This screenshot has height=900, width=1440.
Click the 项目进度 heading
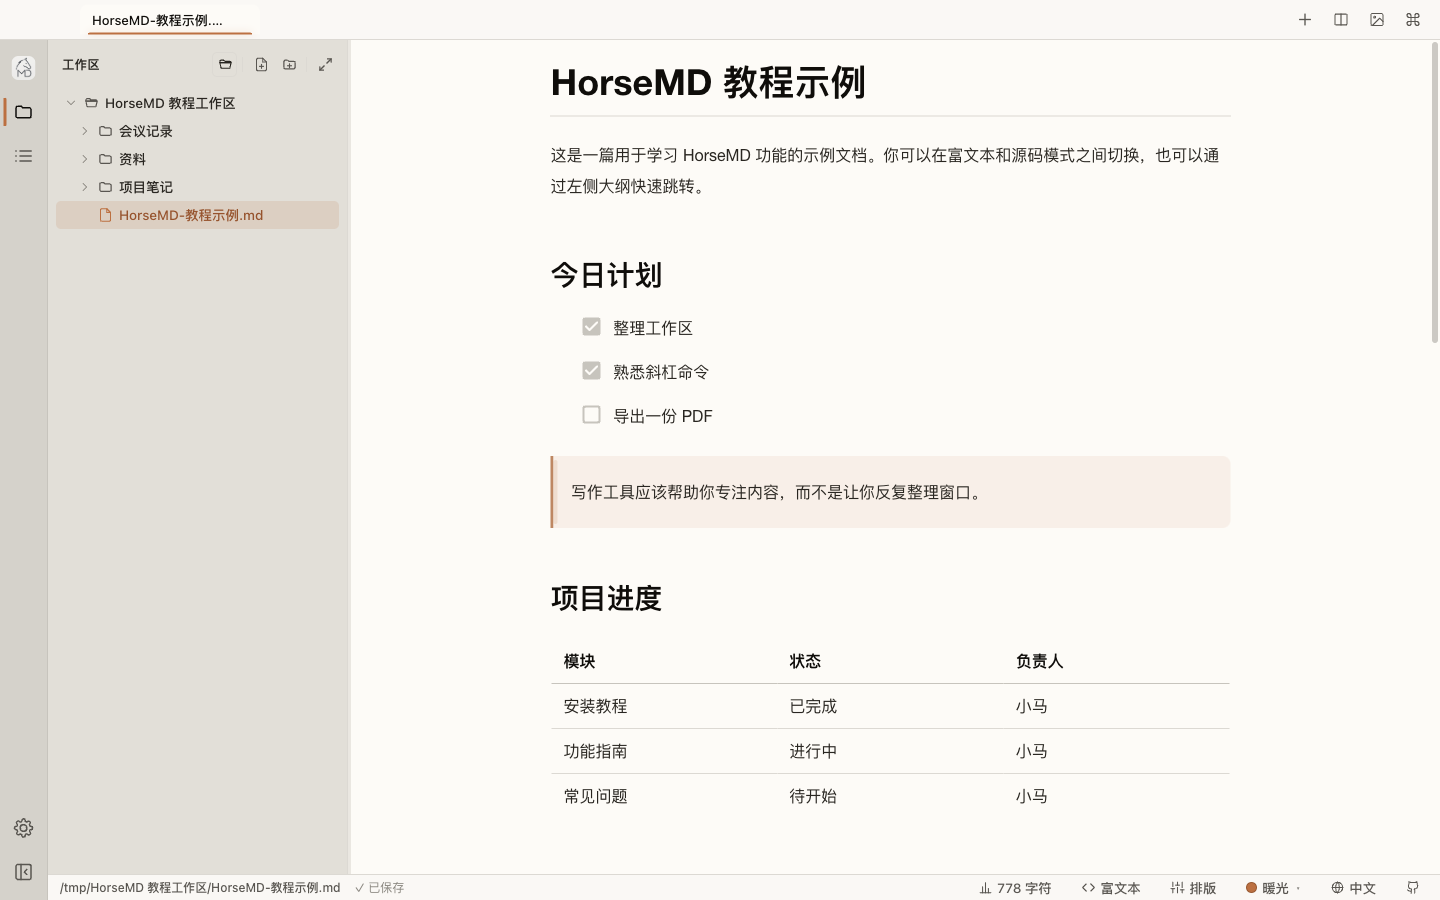(606, 598)
